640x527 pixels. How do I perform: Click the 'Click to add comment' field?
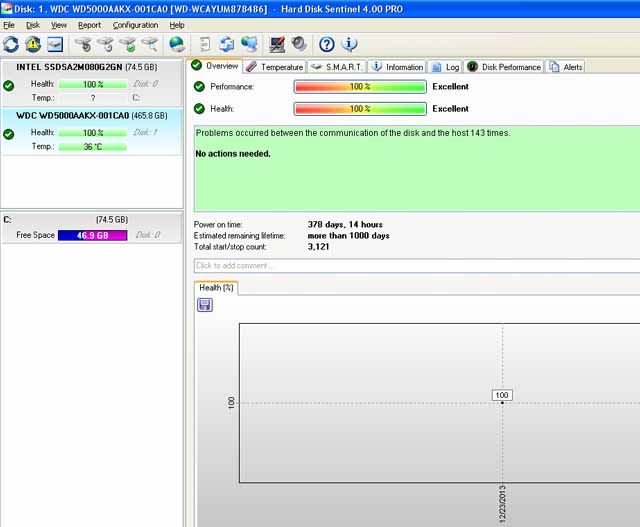coord(415,266)
